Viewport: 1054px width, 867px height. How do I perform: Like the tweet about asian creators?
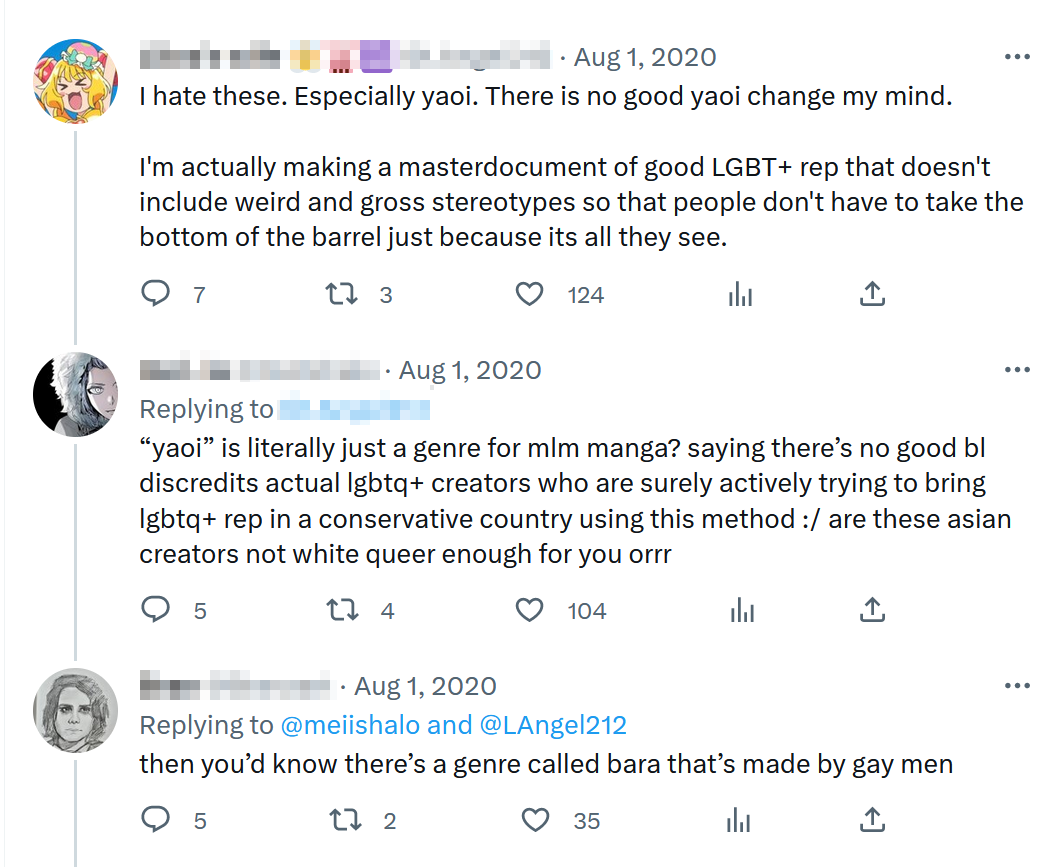click(529, 610)
